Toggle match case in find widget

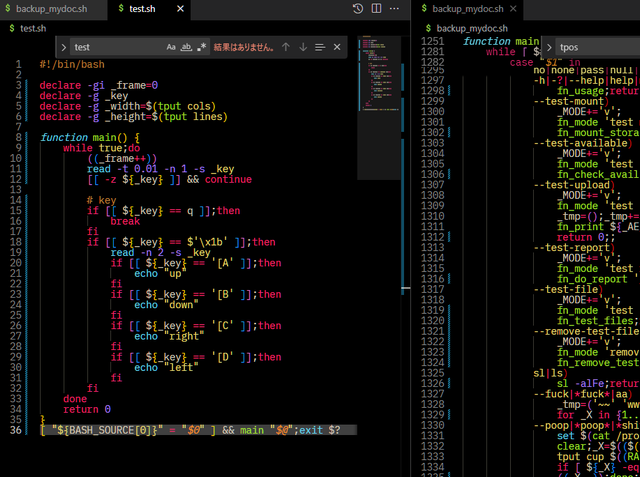[x=171, y=47]
